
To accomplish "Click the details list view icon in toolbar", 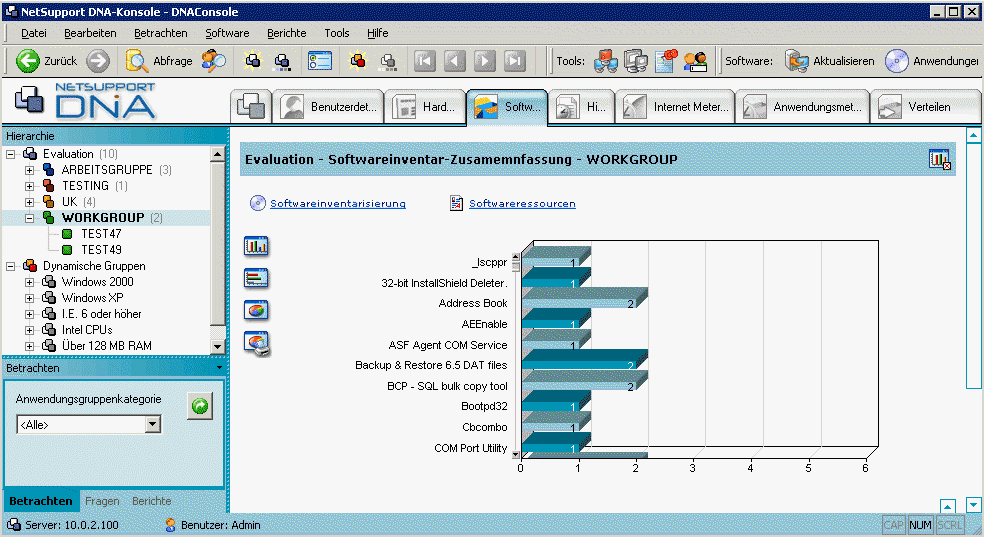I will point(319,61).
